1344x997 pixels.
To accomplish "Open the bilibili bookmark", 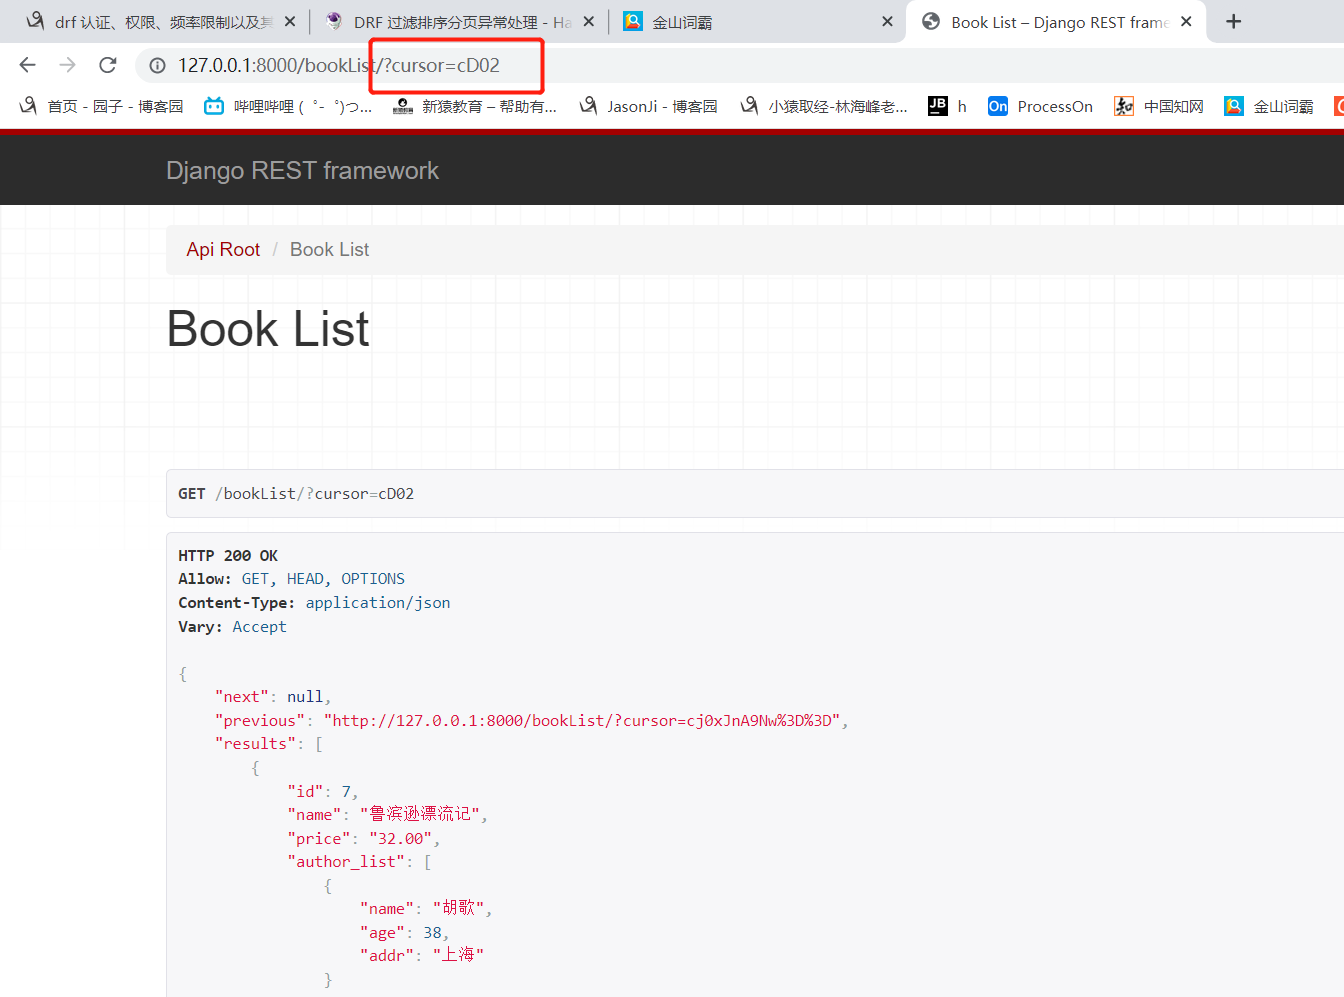I will pyautogui.click(x=287, y=106).
